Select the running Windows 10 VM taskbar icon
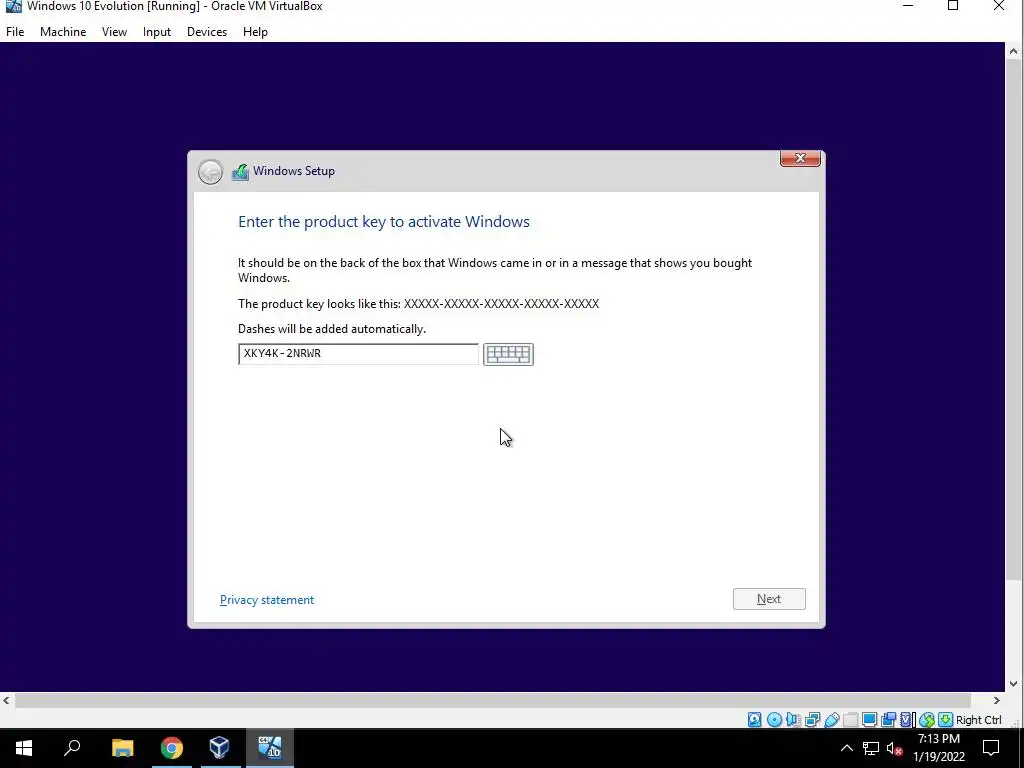The height and width of the screenshot is (768, 1024). click(269, 748)
